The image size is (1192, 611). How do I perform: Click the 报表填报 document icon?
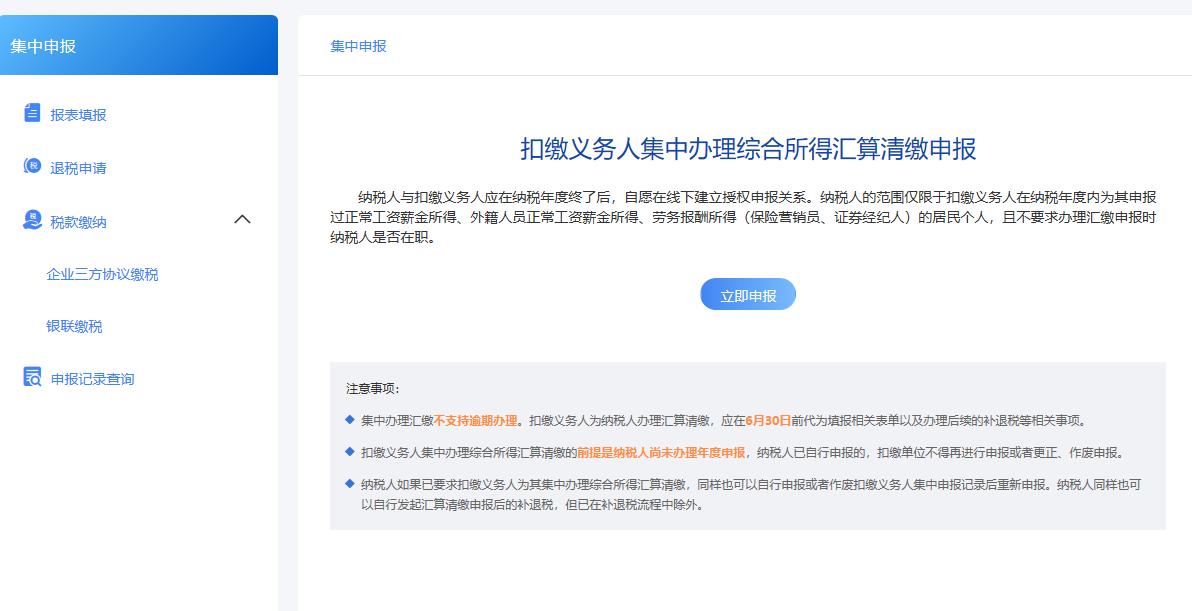tap(31, 113)
